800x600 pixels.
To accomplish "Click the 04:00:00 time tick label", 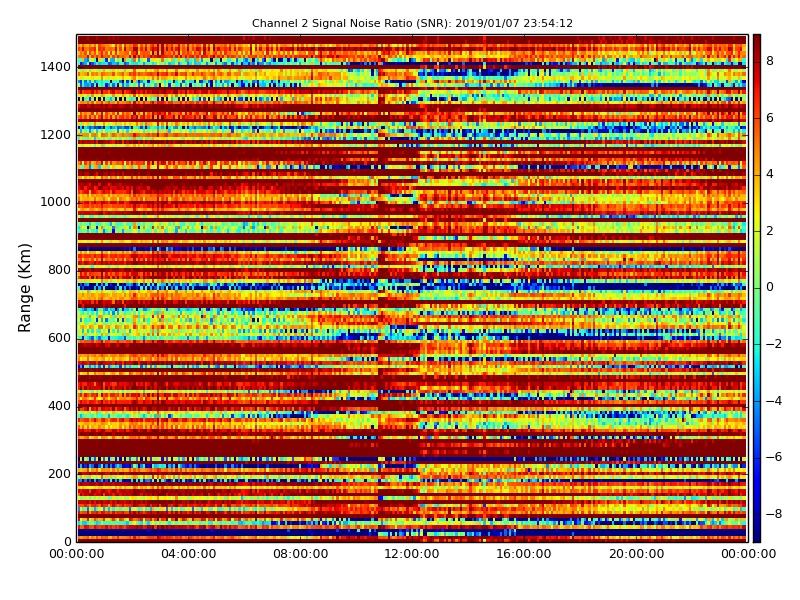I will point(189,554).
